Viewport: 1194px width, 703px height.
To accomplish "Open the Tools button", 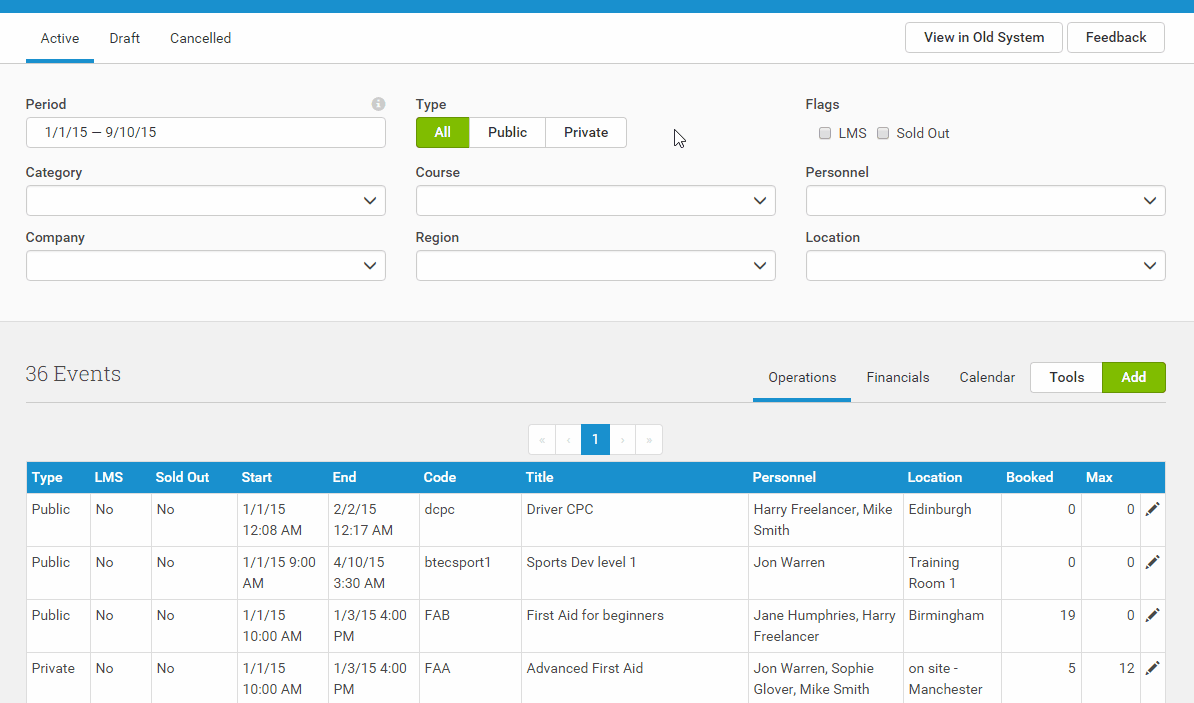I will pos(1066,378).
